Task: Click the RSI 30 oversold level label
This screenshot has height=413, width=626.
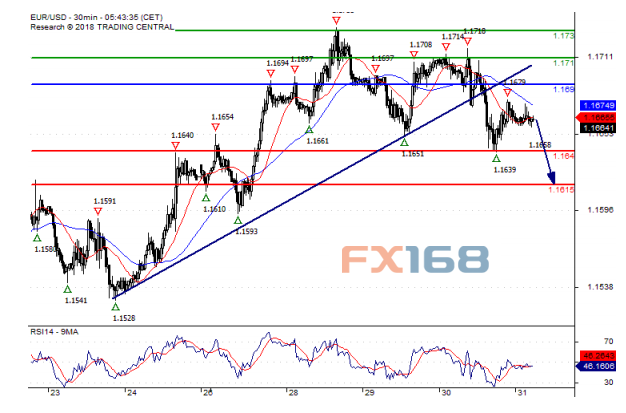Action: pyautogui.click(x=608, y=382)
